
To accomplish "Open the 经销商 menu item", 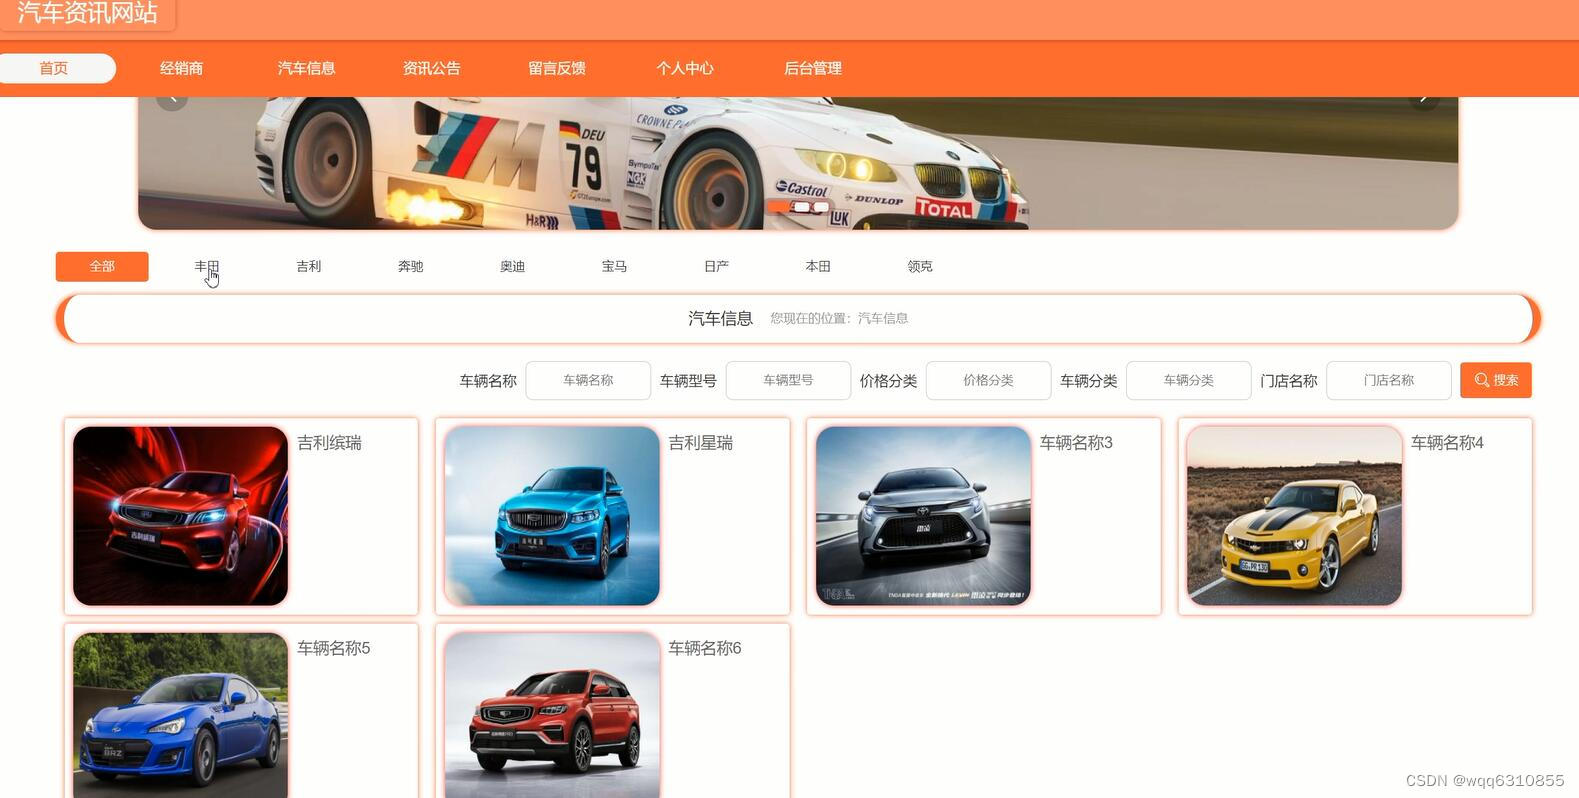I will pos(181,68).
